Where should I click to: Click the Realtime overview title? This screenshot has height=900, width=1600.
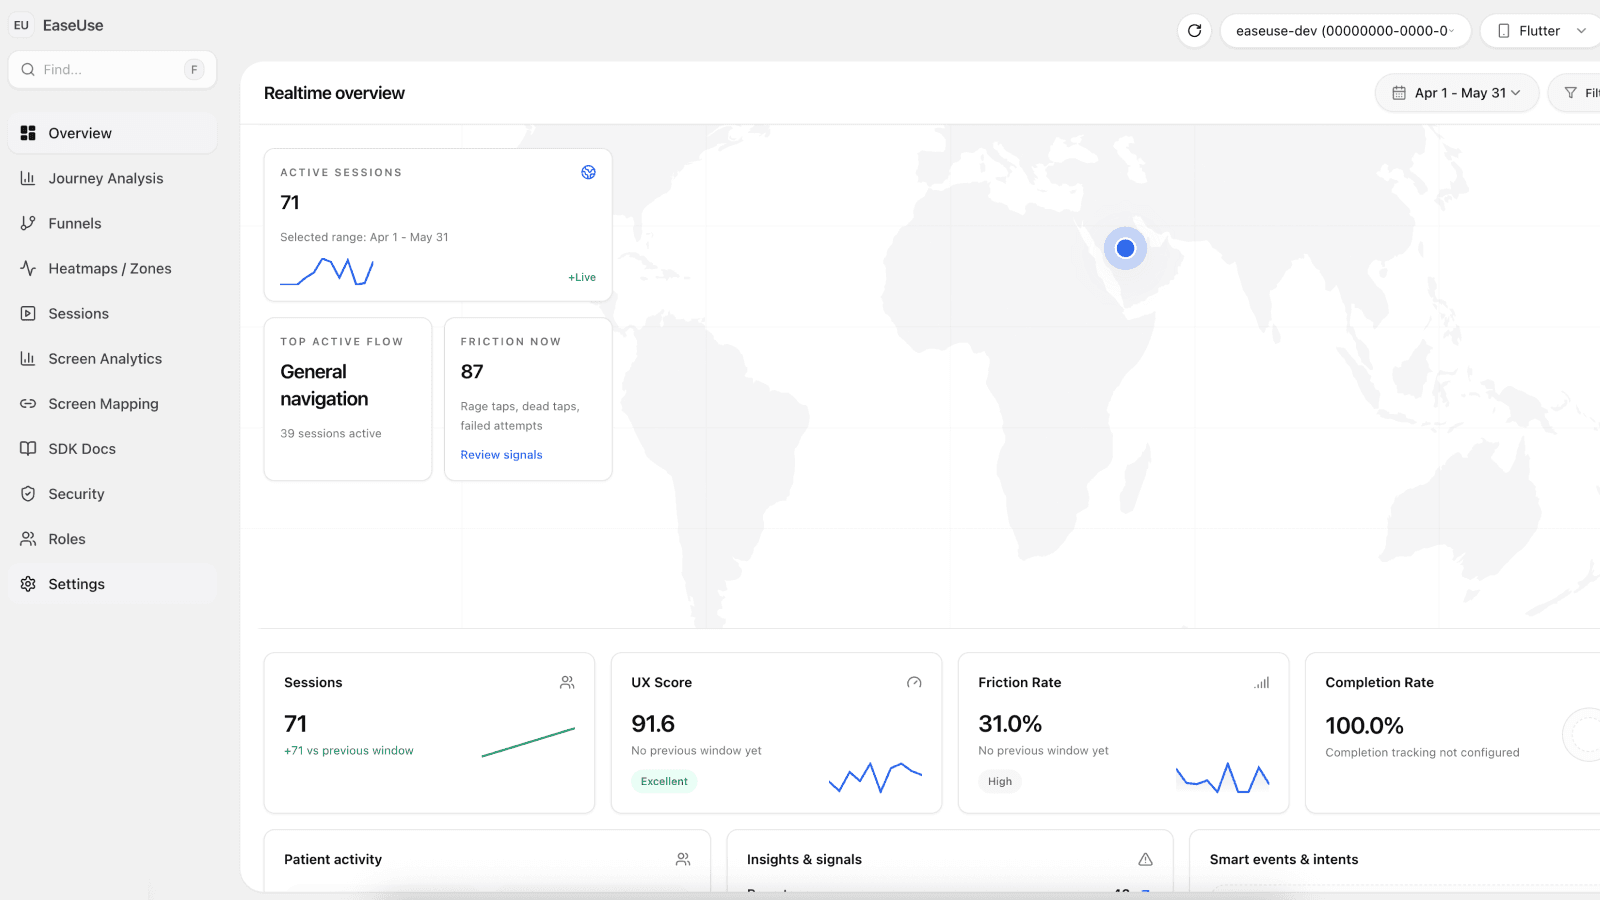pos(334,93)
